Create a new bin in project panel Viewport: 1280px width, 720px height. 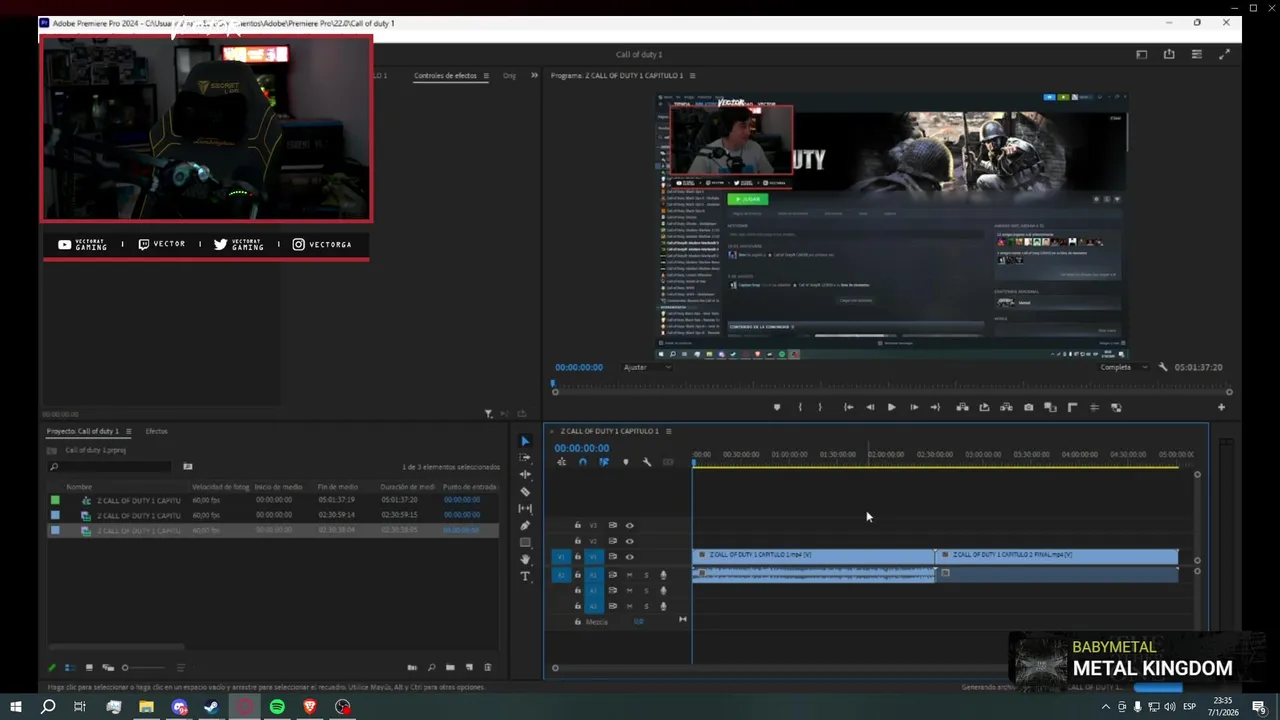coord(450,667)
